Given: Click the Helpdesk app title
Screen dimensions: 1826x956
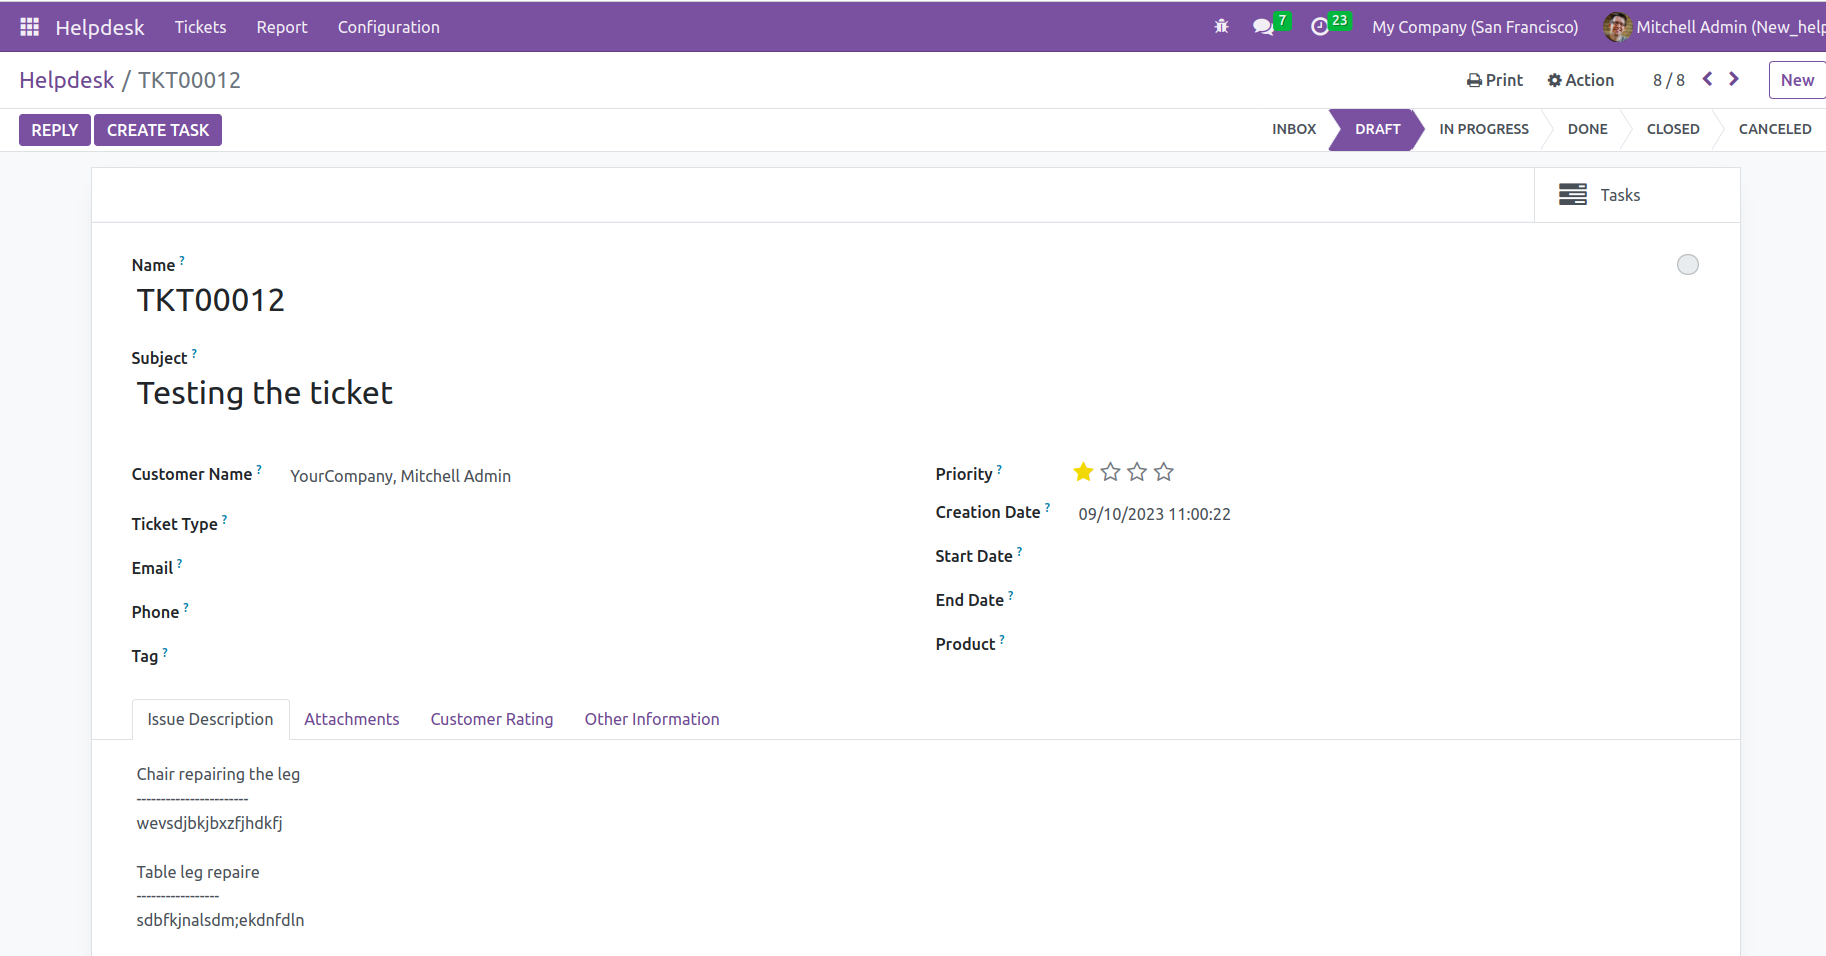Looking at the screenshot, I should 100,27.
